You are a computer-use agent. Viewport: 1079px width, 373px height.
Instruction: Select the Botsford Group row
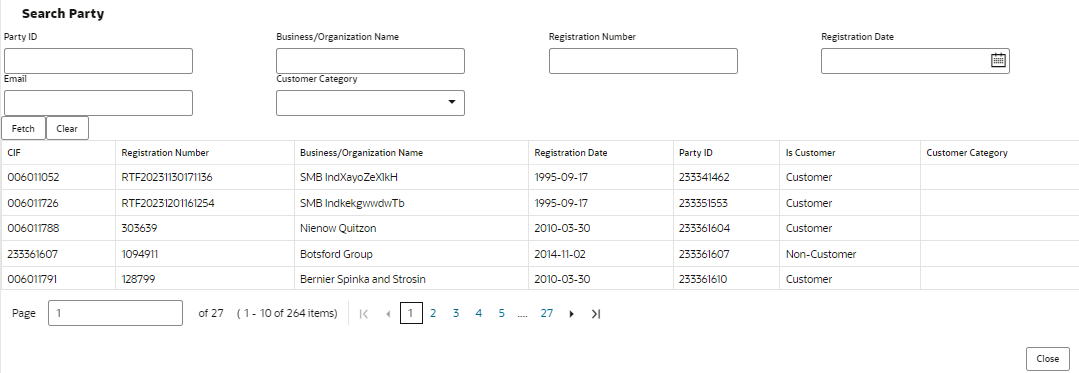click(540, 254)
